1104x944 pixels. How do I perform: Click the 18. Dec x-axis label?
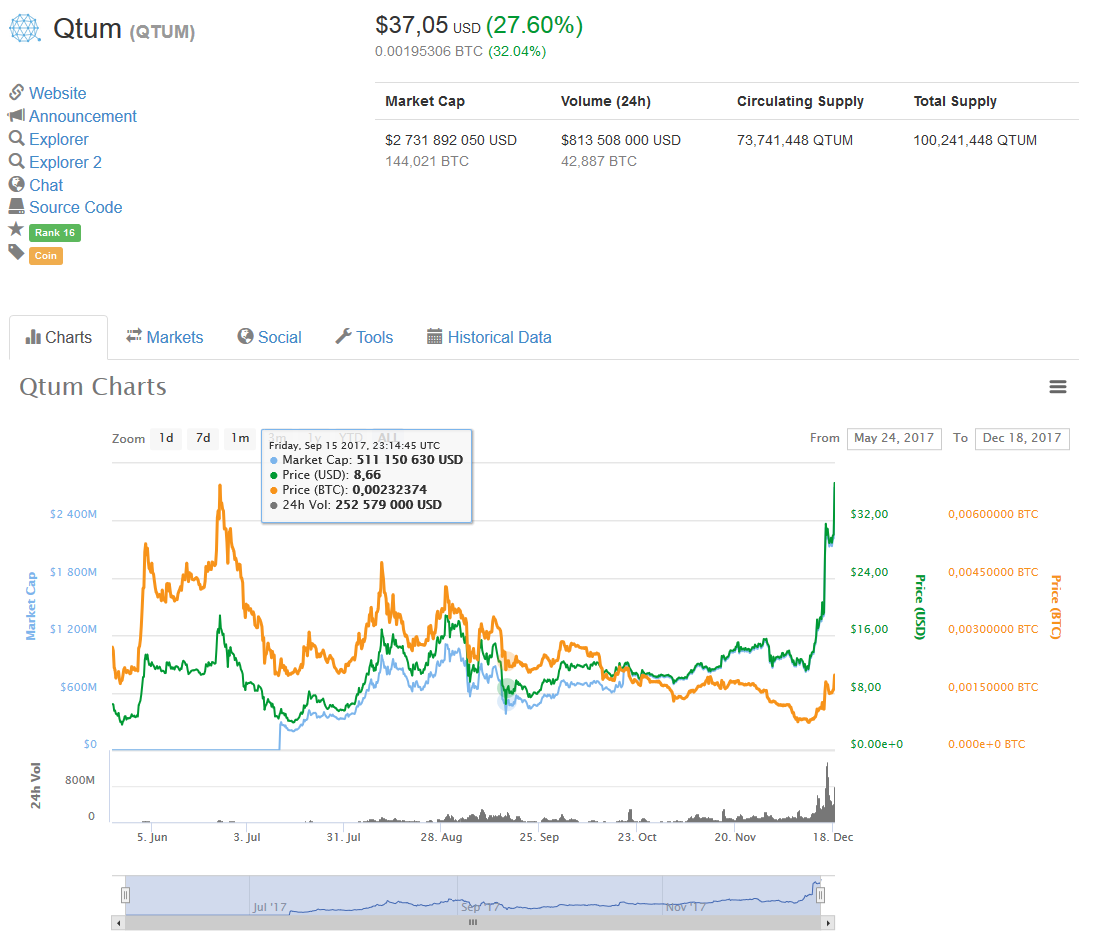click(x=833, y=837)
